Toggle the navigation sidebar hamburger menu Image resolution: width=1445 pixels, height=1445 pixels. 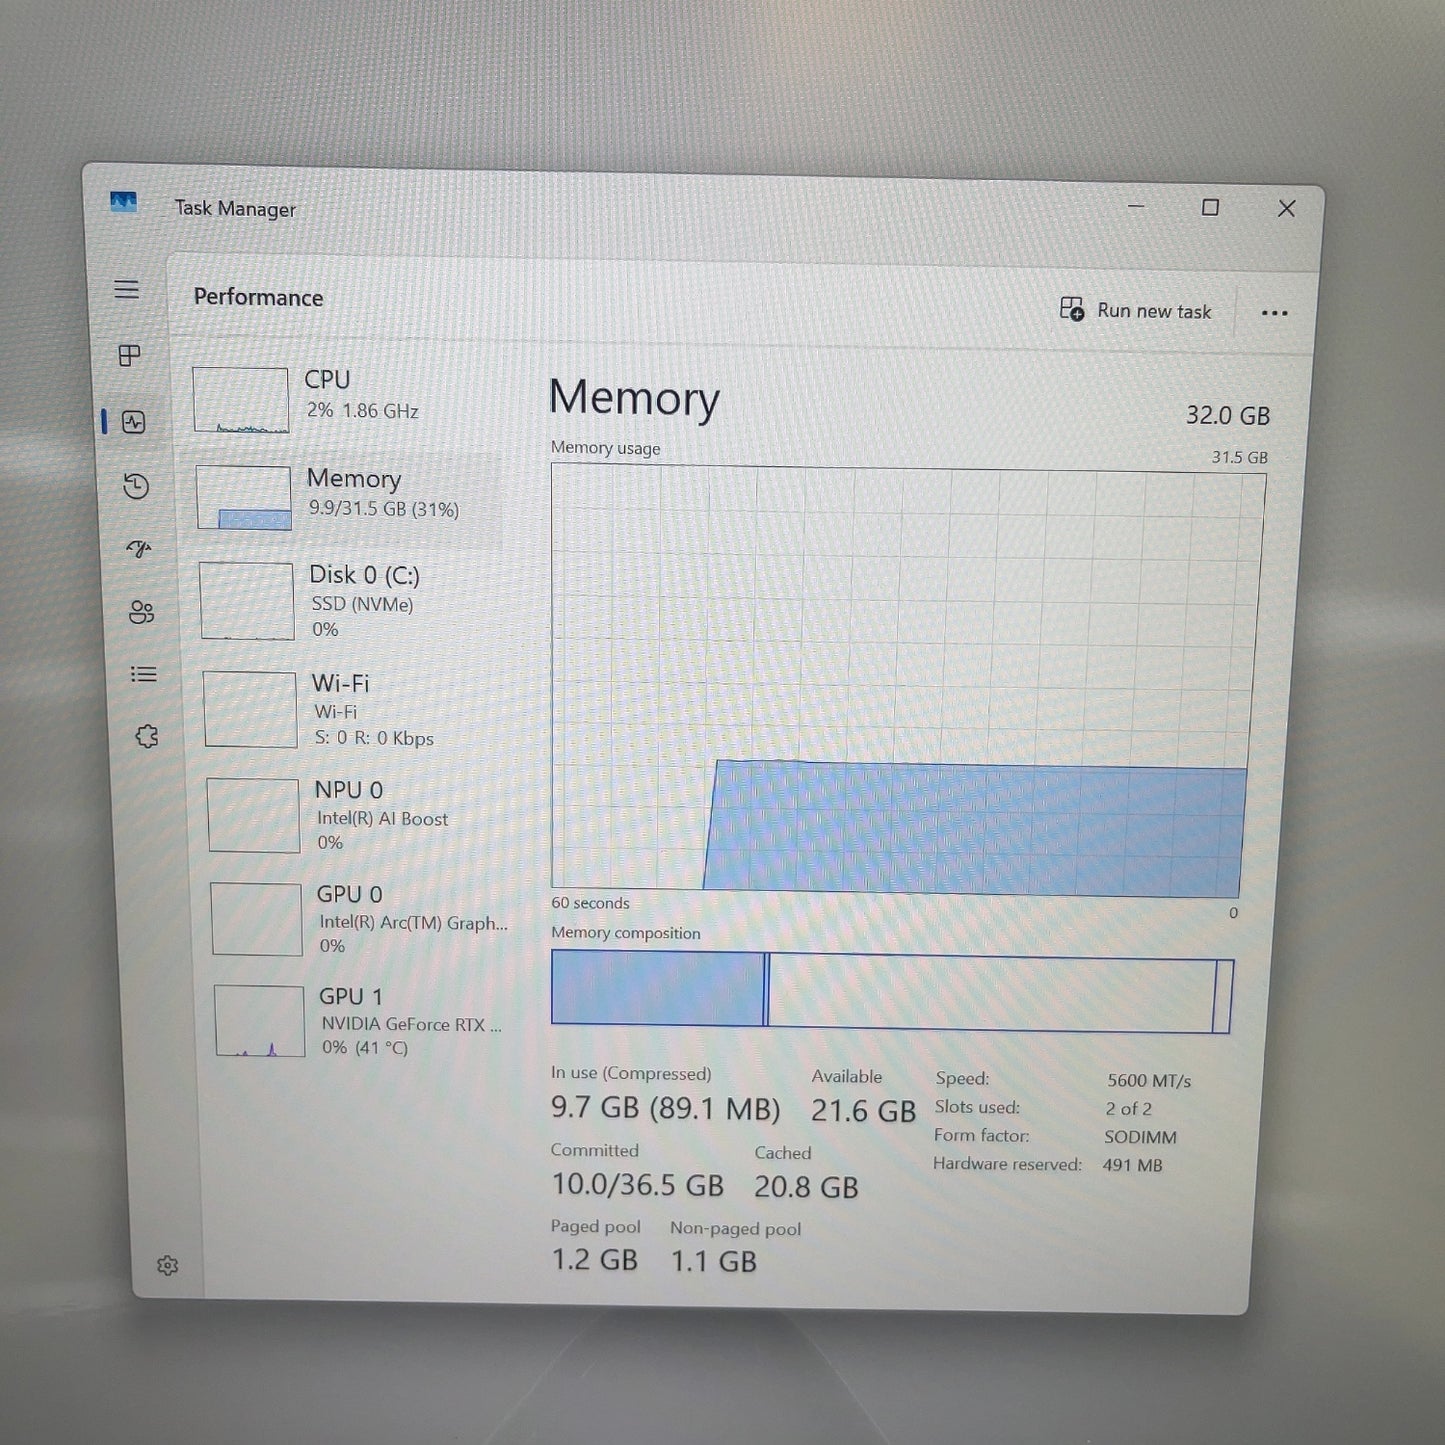pyautogui.click(x=127, y=289)
